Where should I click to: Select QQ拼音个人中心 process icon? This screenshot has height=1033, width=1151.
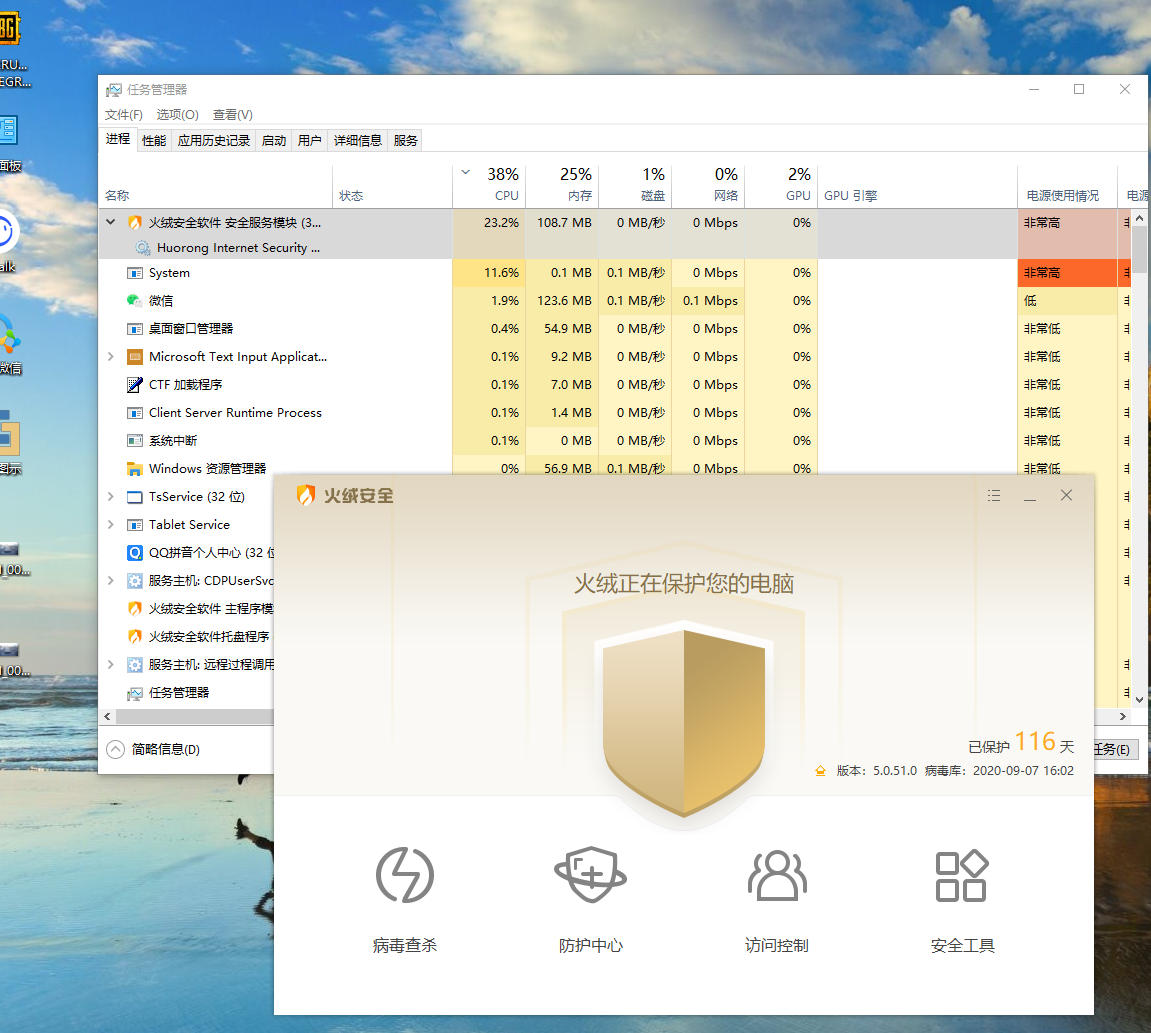pos(134,552)
